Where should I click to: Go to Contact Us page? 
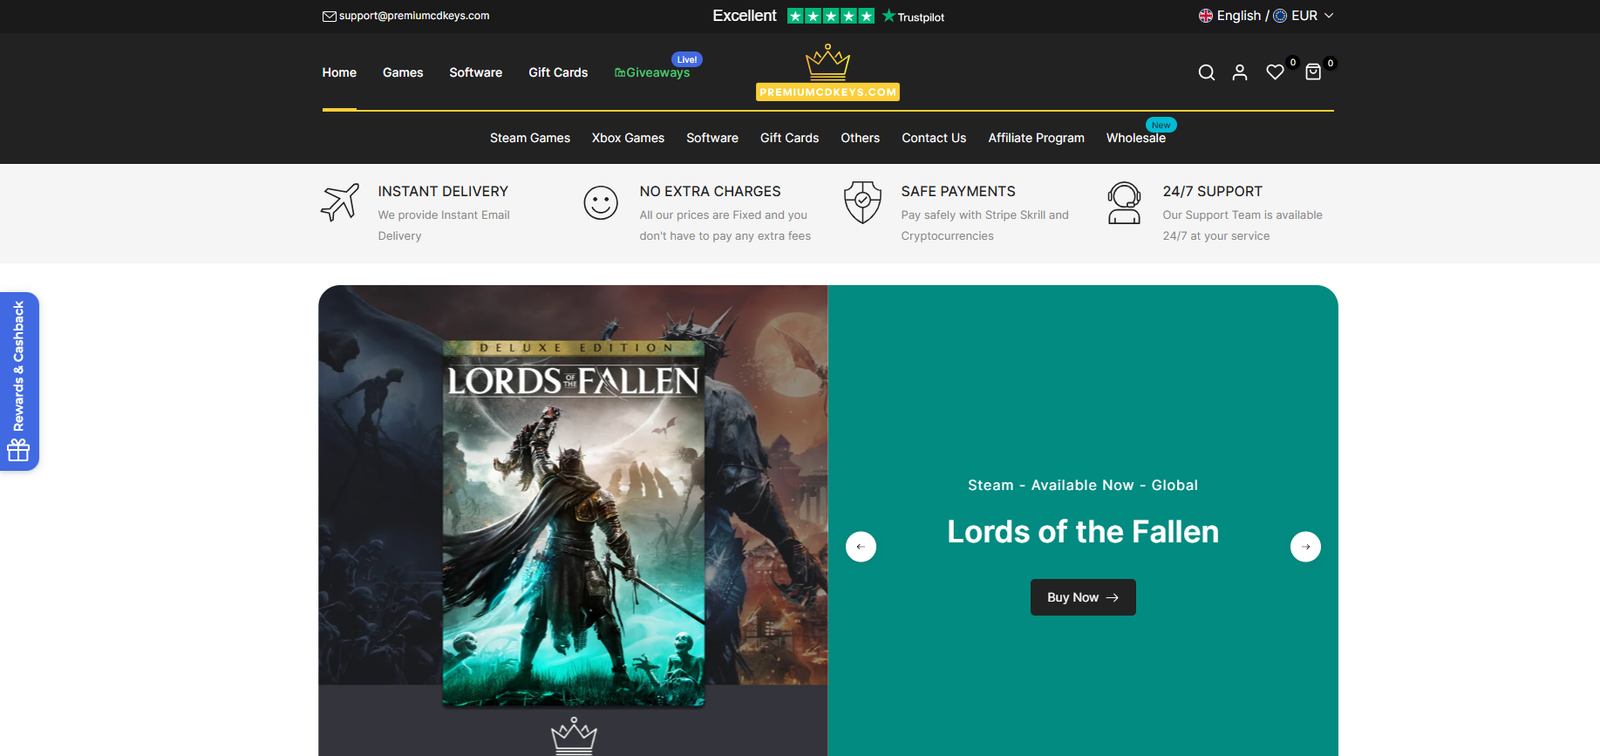point(934,138)
